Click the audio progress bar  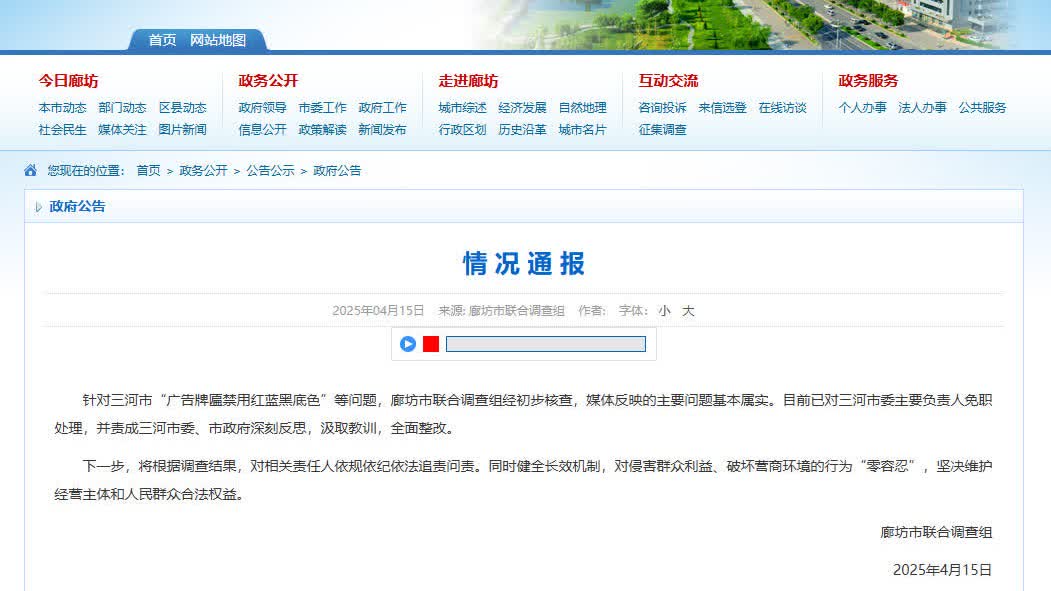pyautogui.click(x=545, y=344)
